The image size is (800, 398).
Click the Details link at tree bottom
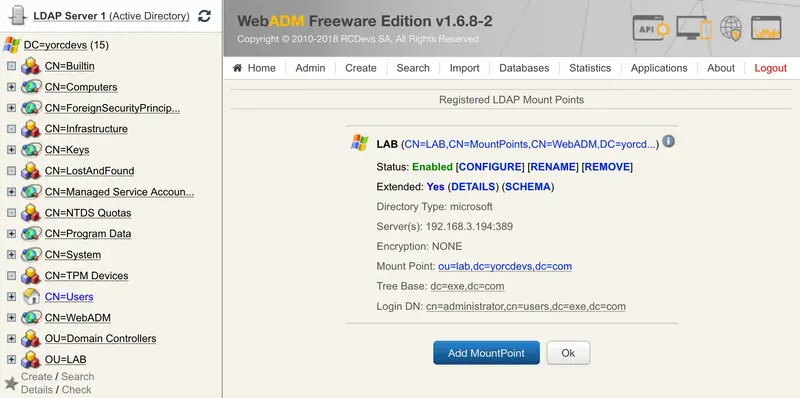tap(37, 390)
